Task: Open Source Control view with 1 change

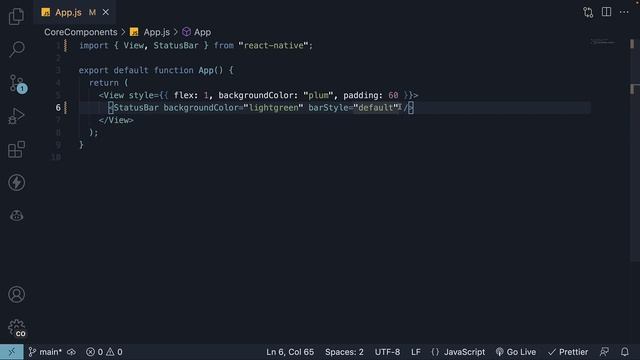Action: (17, 84)
